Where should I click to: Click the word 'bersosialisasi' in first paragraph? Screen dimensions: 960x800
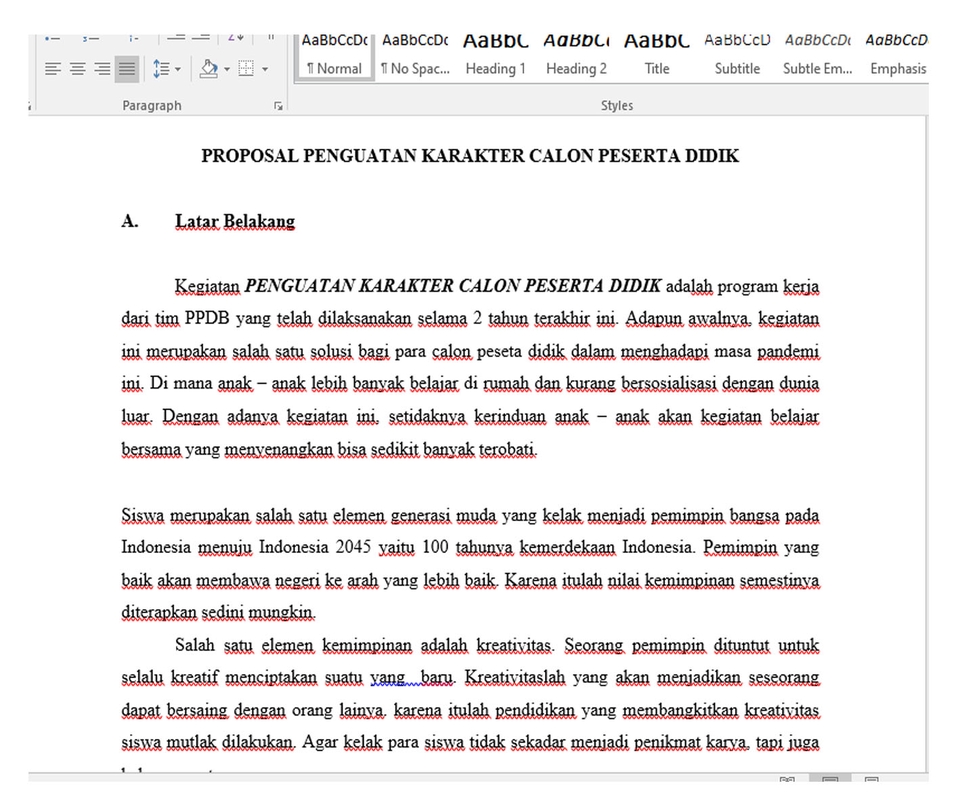point(669,384)
